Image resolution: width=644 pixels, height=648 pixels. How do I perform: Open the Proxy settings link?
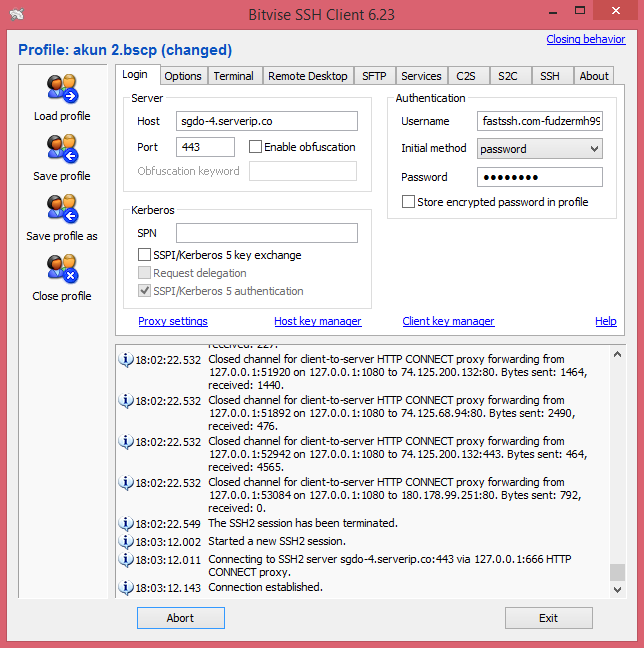click(x=173, y=321)
